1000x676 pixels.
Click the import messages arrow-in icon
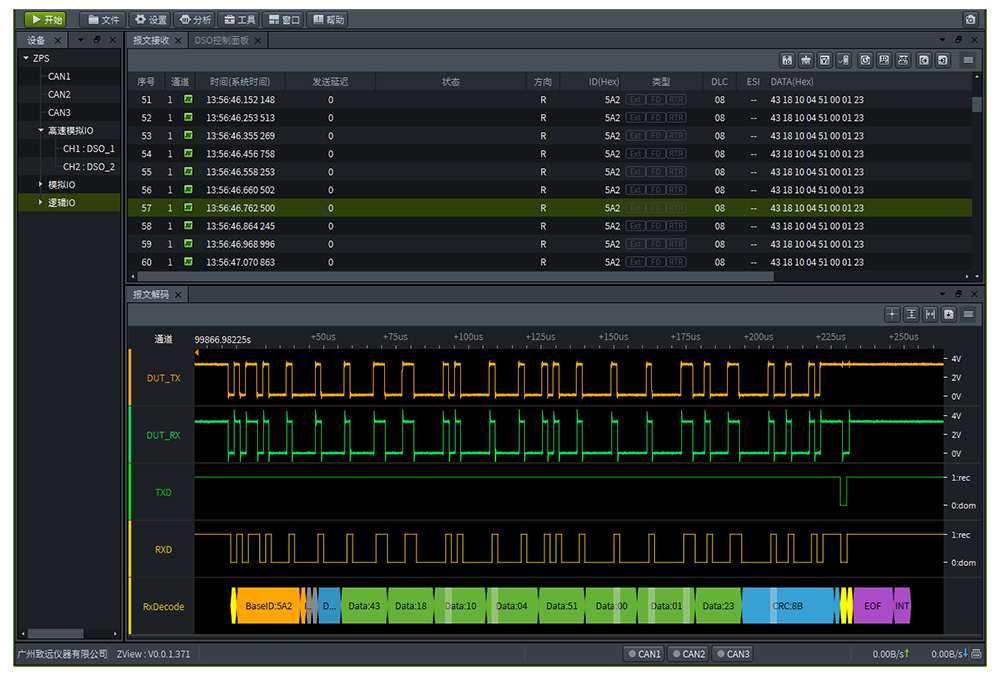pyautogui.click(x=943, y=60)
